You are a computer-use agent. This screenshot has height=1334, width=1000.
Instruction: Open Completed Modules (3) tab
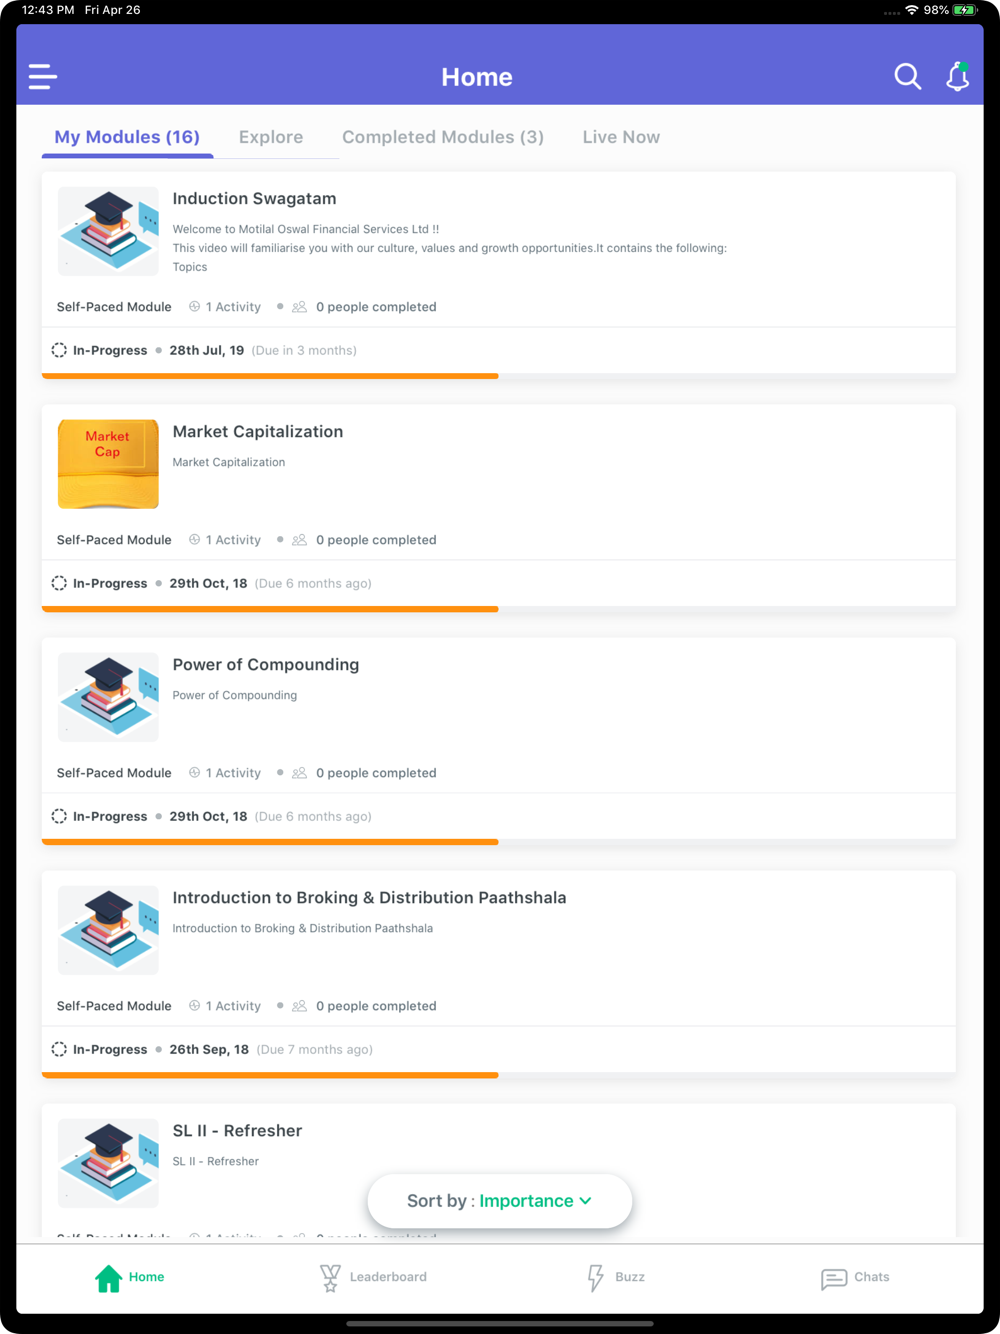point(443,137)
